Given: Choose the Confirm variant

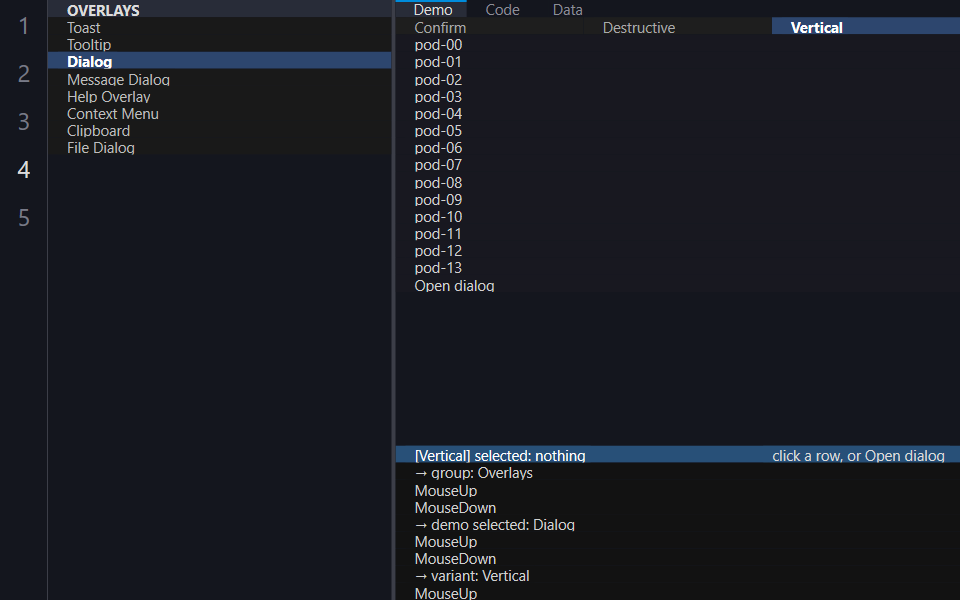Looking at the screenshot, I should [x=490, y=28].
